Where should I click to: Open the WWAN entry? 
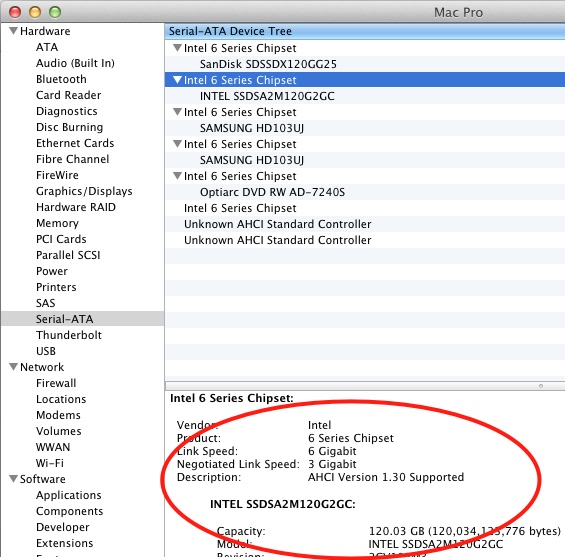53,447
